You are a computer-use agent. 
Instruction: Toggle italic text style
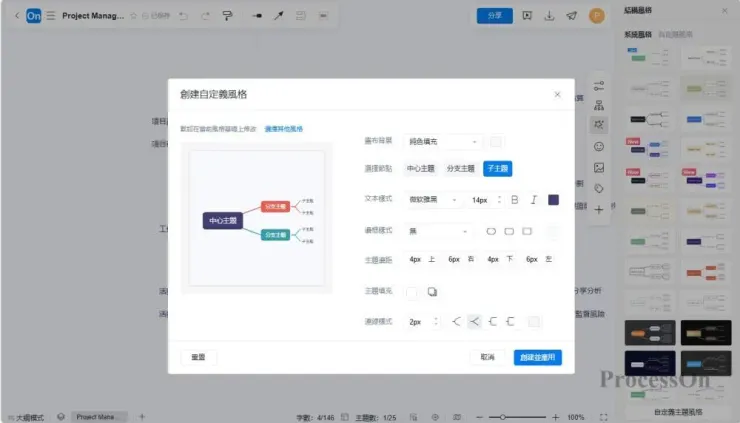(x=534, y=200)
